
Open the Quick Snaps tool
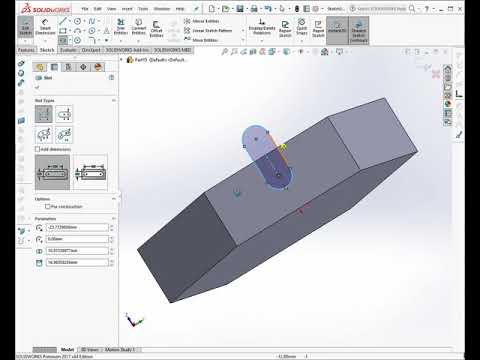tap(302, 27)
